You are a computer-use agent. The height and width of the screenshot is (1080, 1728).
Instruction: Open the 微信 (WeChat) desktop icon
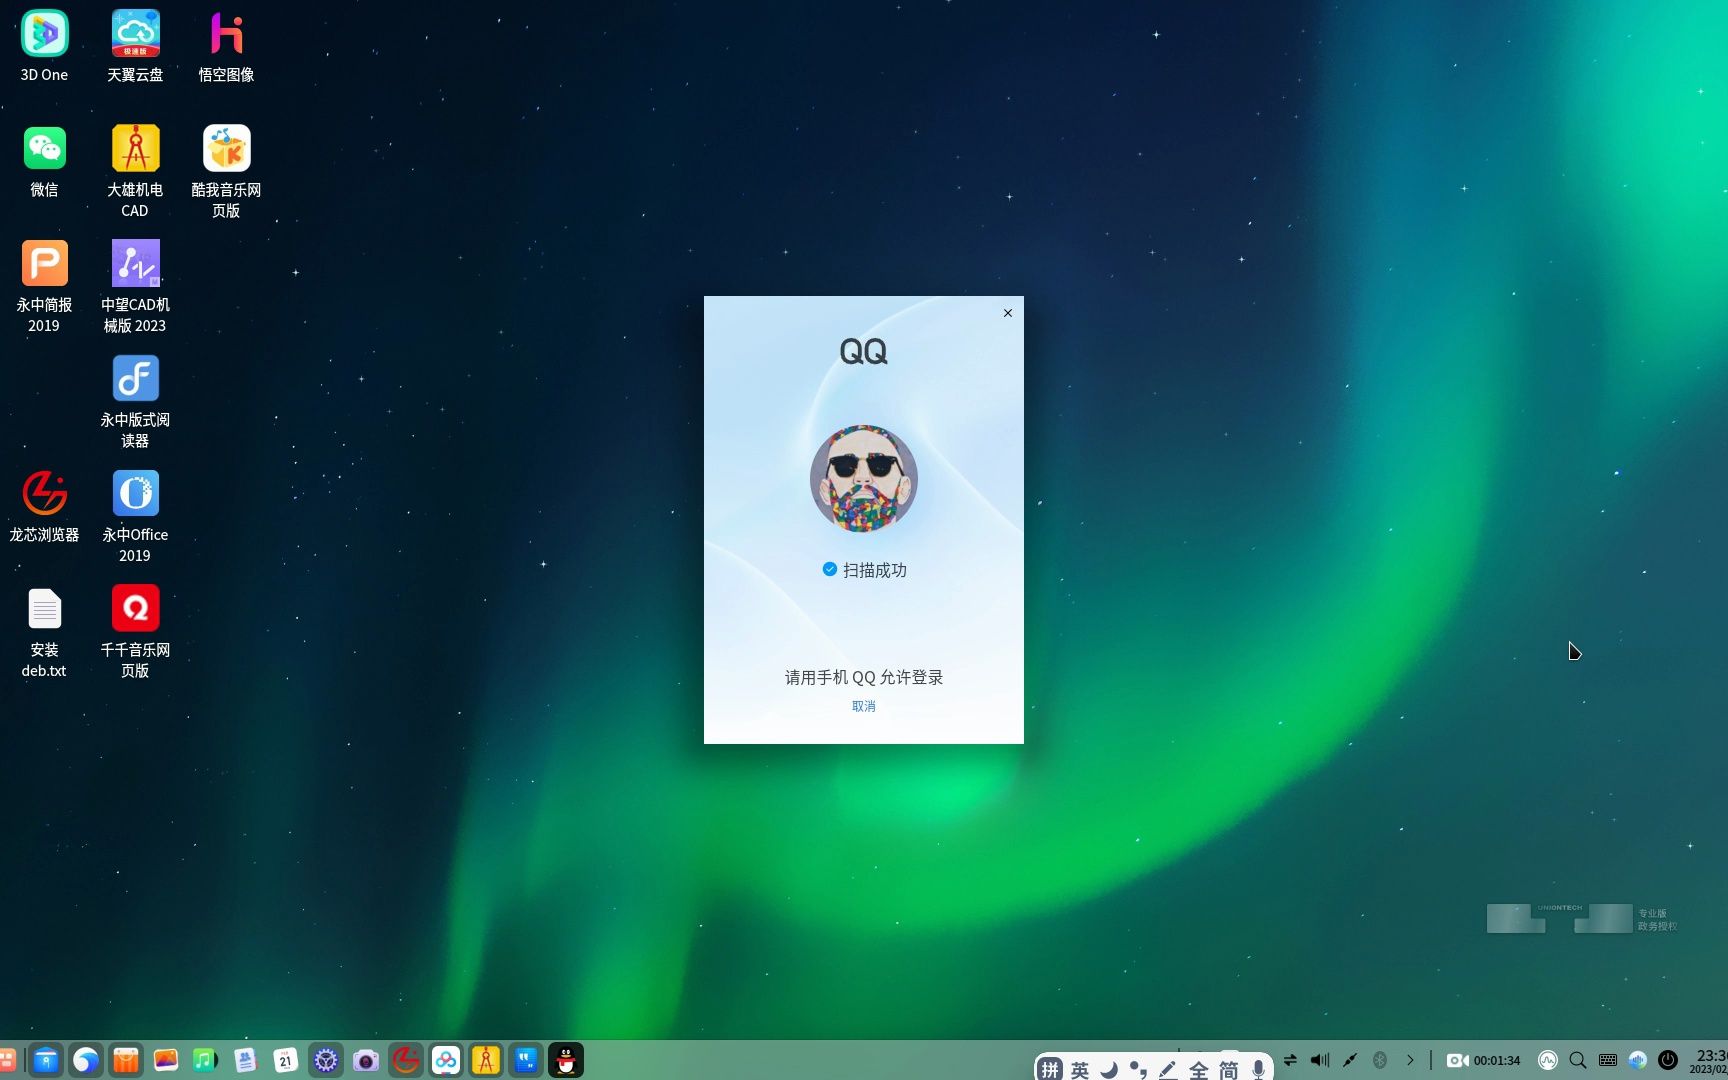coord(45,160)
